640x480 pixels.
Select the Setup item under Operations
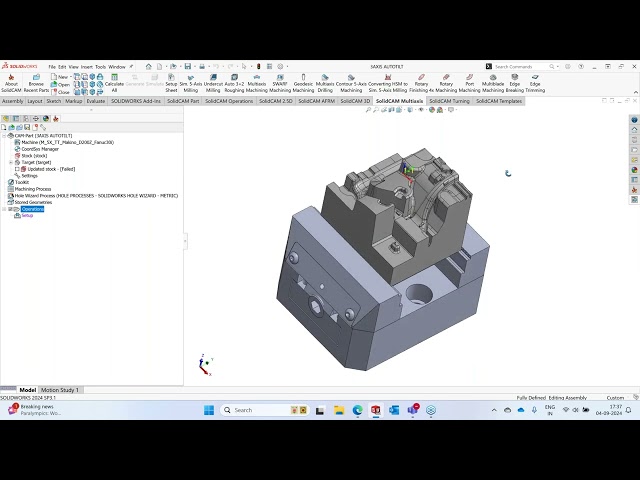tap(24, 216)
